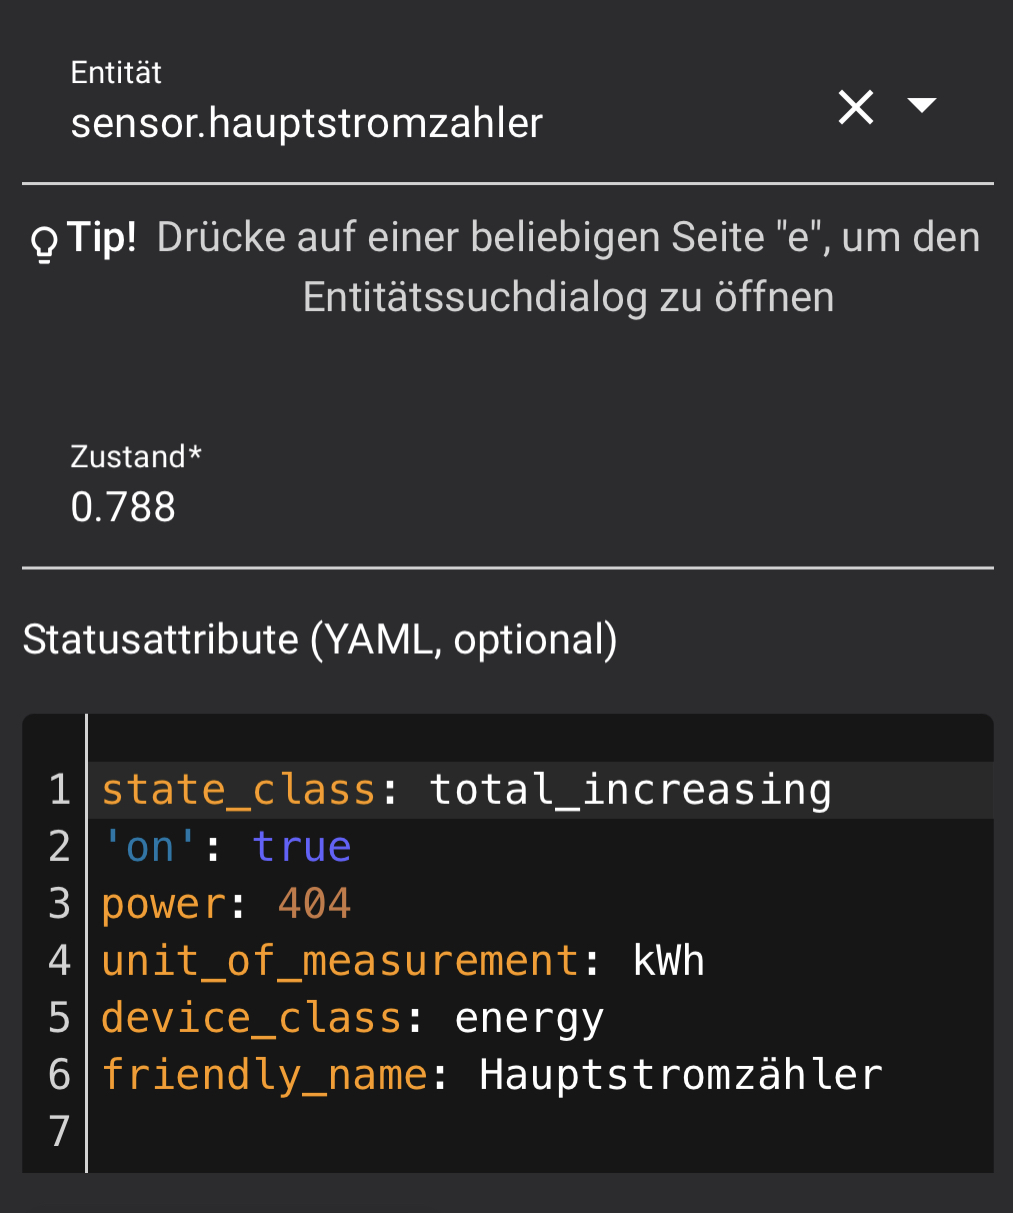Click the Tip! text
The image size is (1013, 1213).
[x=102, y=238]
